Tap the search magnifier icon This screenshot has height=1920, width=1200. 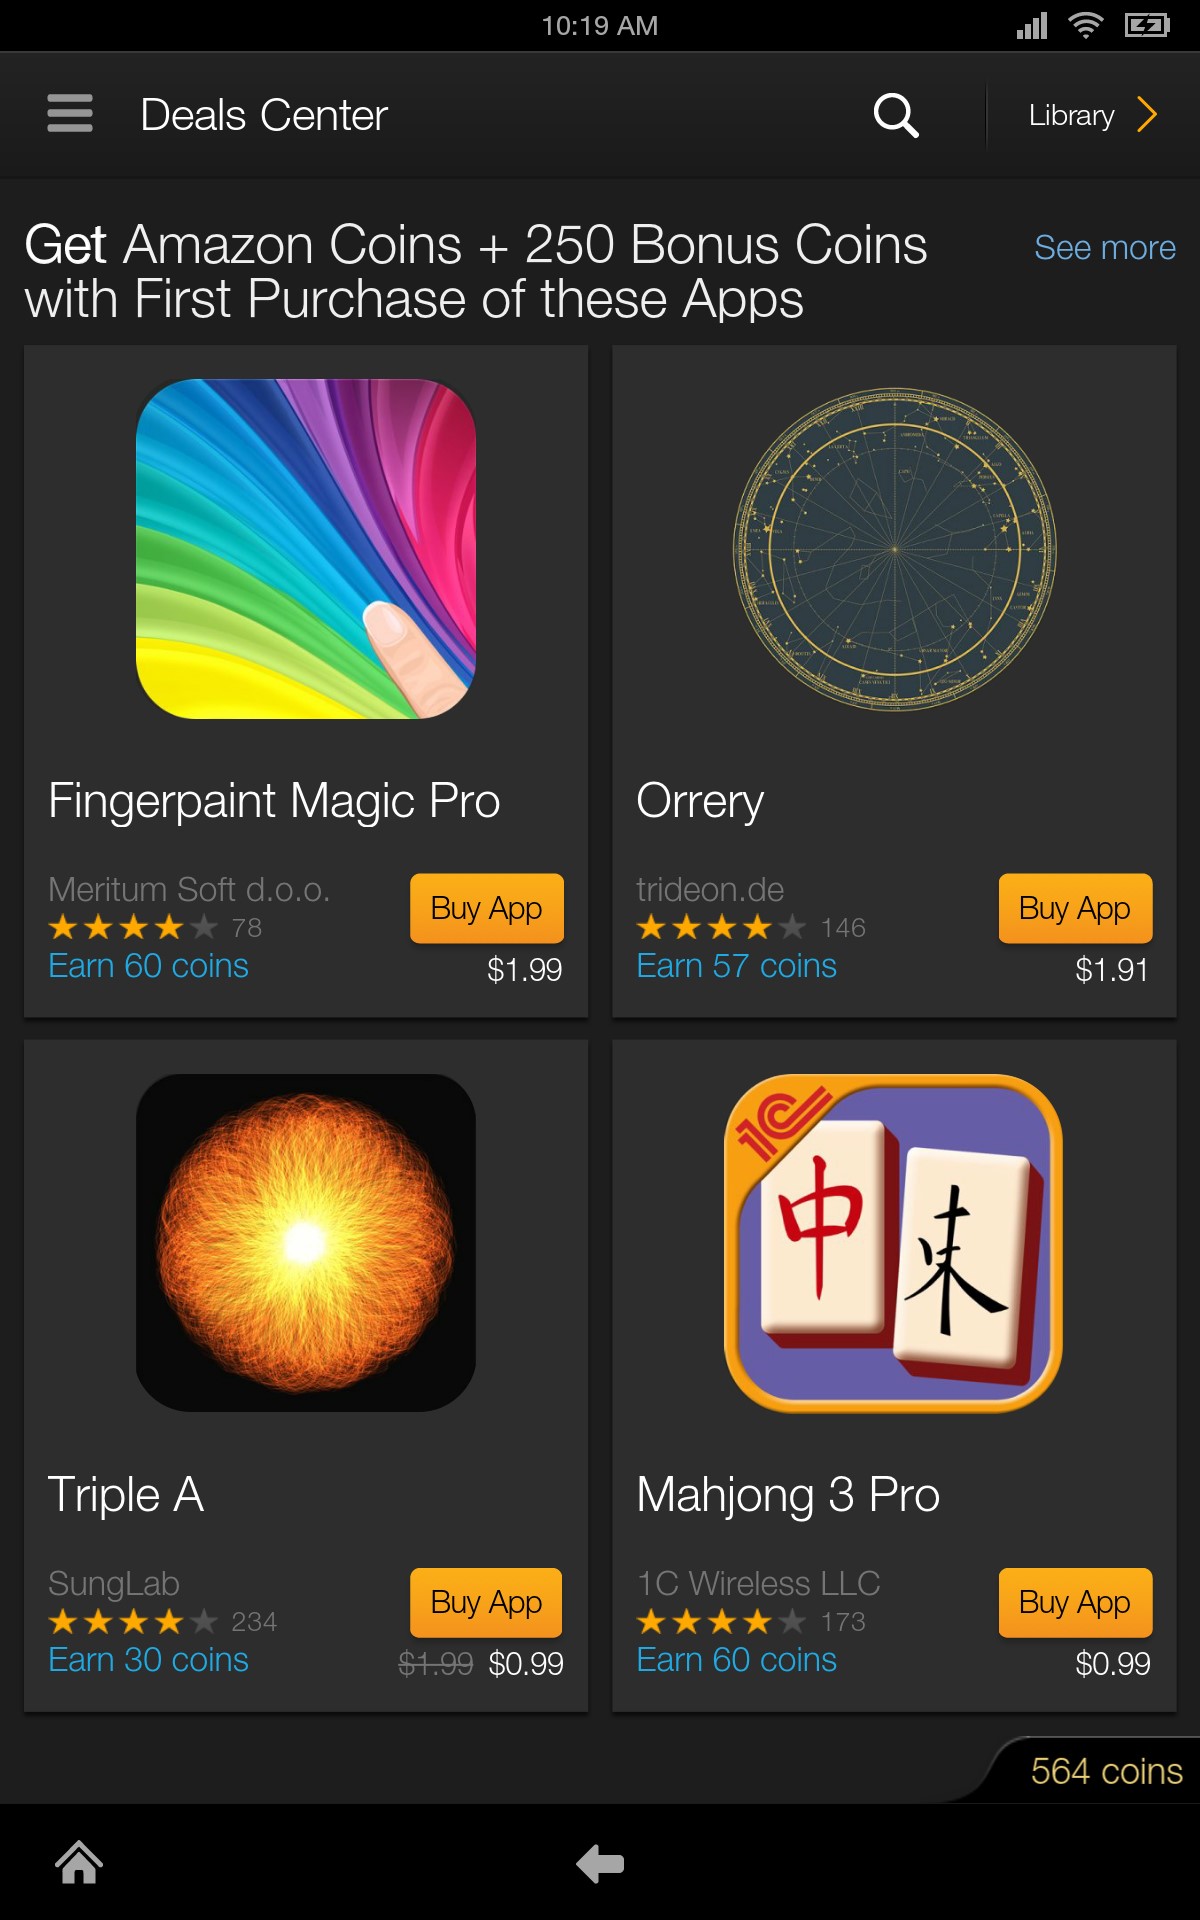[896, 115]
